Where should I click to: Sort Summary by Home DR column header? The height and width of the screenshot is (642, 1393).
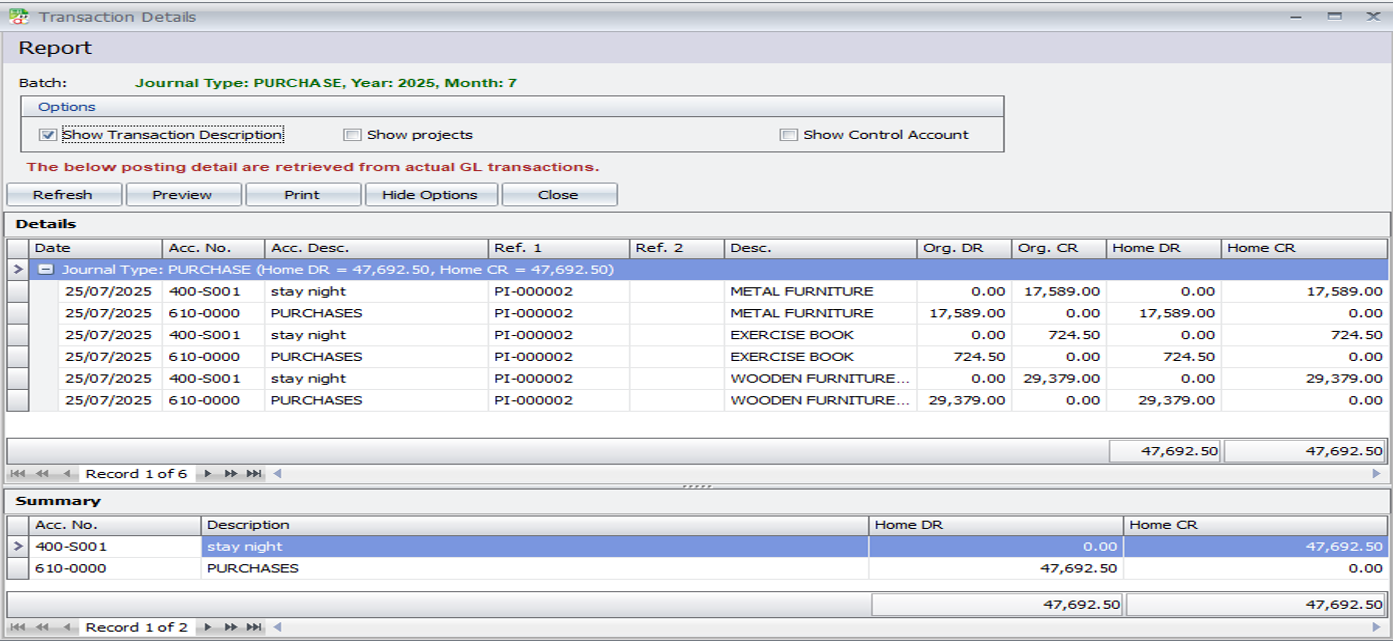tap(994, 525)
